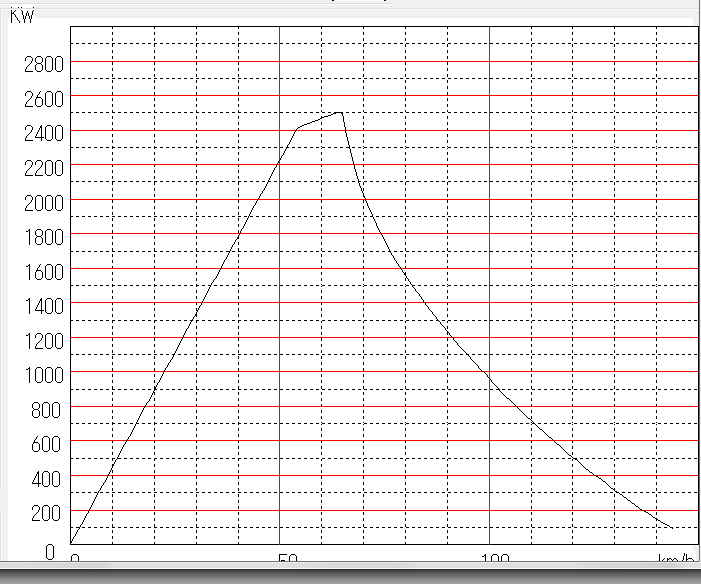Click the 1600 Y-axis value
The height and width of the screenshot is (584, 701).
(42, 271)
